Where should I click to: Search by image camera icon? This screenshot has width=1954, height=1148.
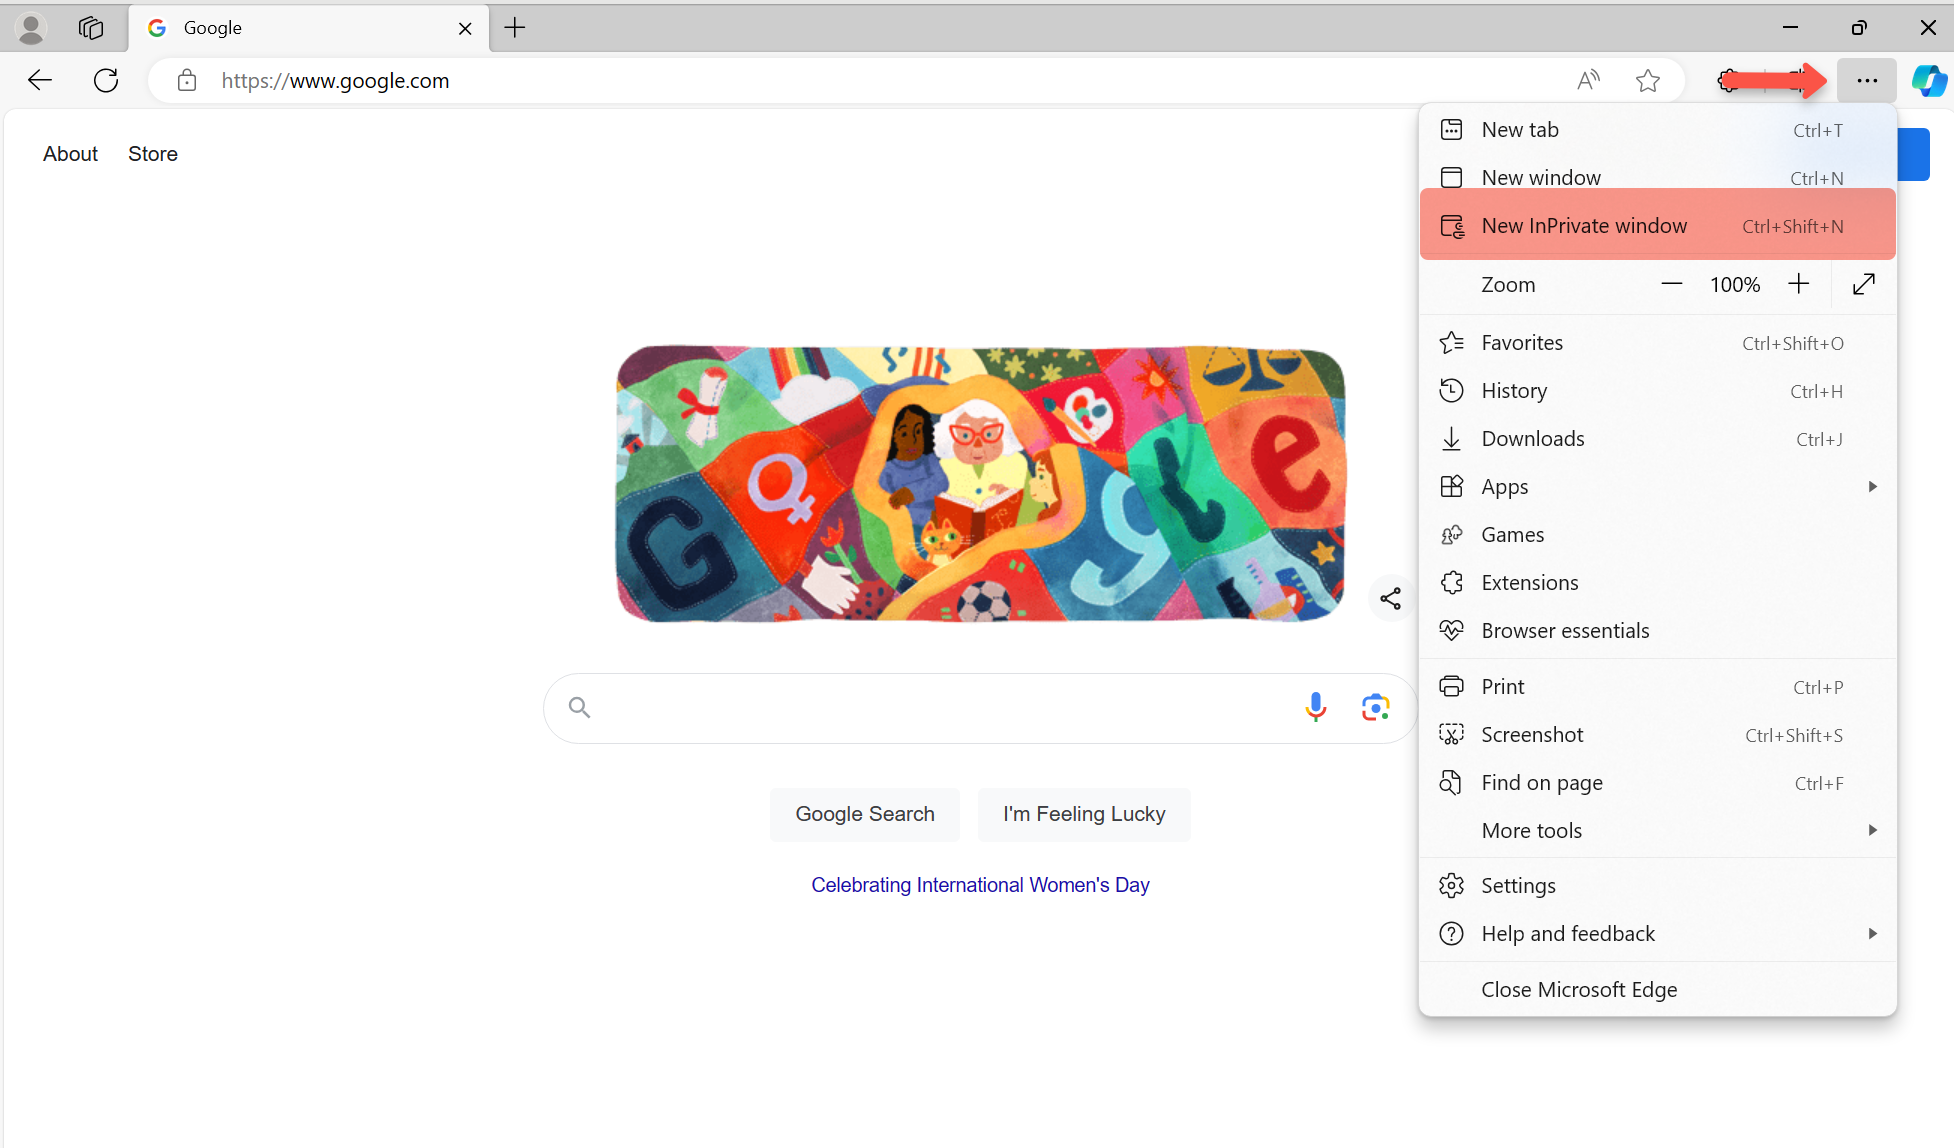[x=1375, y=708]
